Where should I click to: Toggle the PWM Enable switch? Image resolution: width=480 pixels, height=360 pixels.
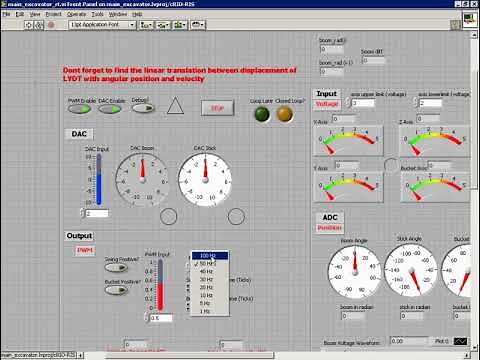[79, 109]
